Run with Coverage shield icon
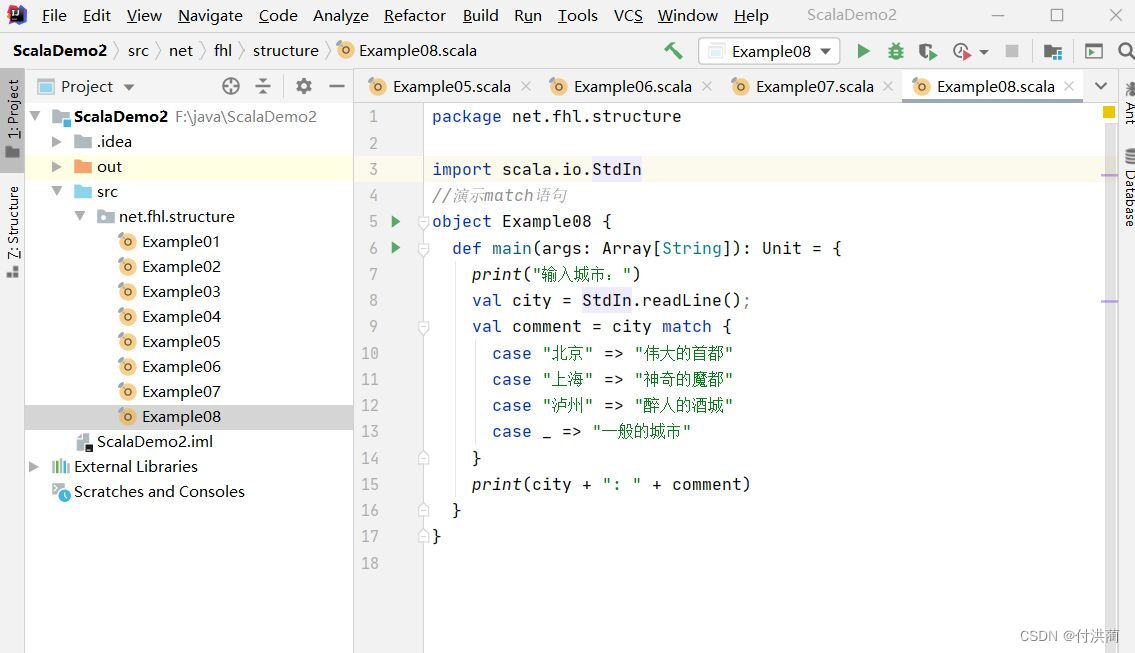 point(927,51)
